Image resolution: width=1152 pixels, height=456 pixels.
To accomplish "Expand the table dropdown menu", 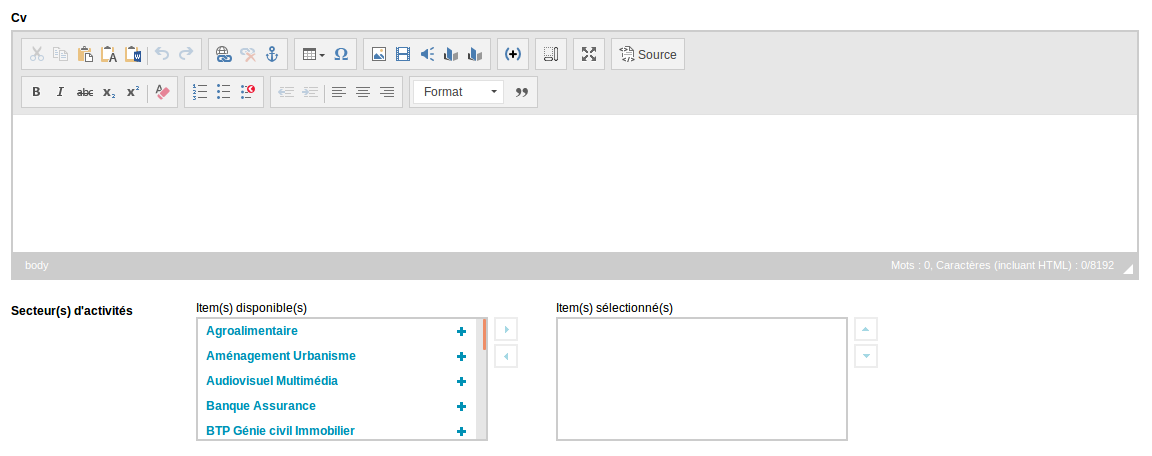I will coord(314,54).
